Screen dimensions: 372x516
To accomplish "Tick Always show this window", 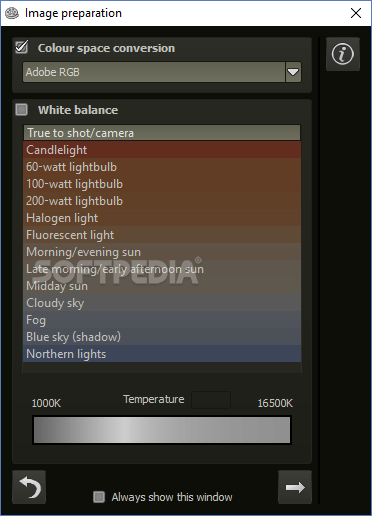I will tap(99, 497).
